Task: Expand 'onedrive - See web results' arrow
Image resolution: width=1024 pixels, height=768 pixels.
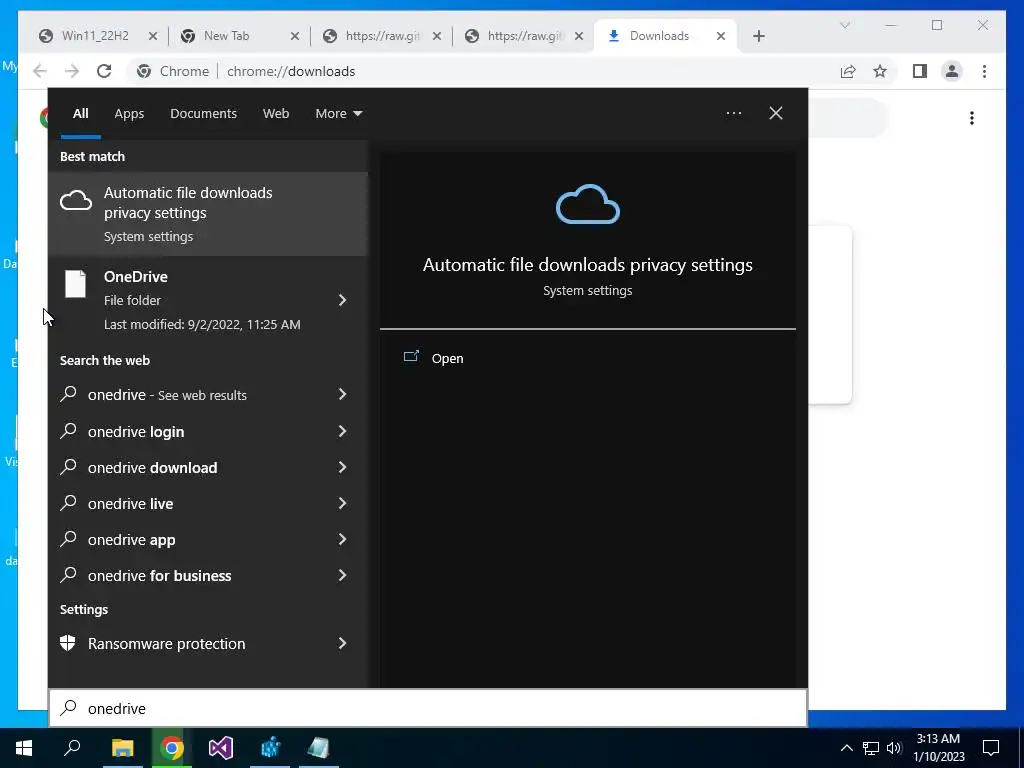Action: click(x=342, y=394)
